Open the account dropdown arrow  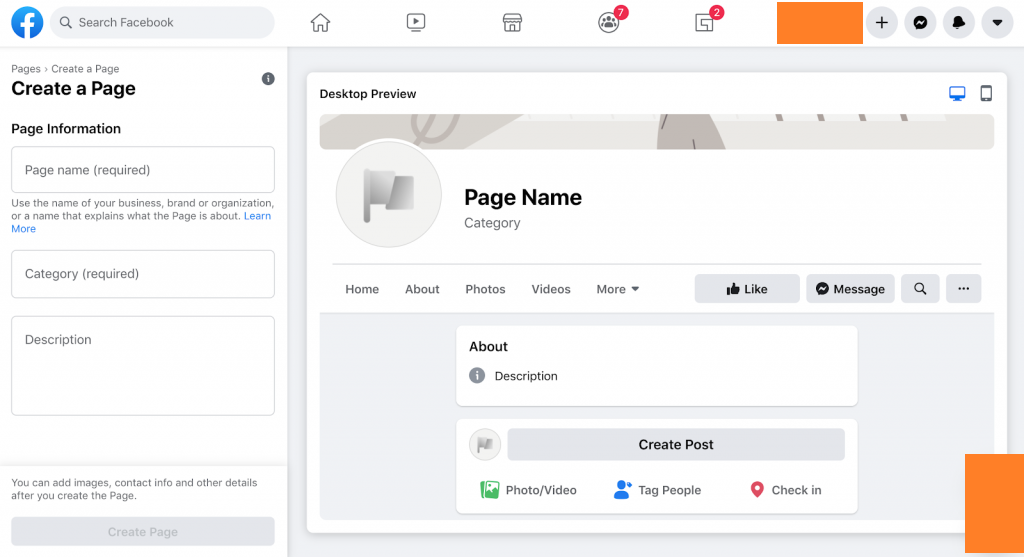click(997, 23)
